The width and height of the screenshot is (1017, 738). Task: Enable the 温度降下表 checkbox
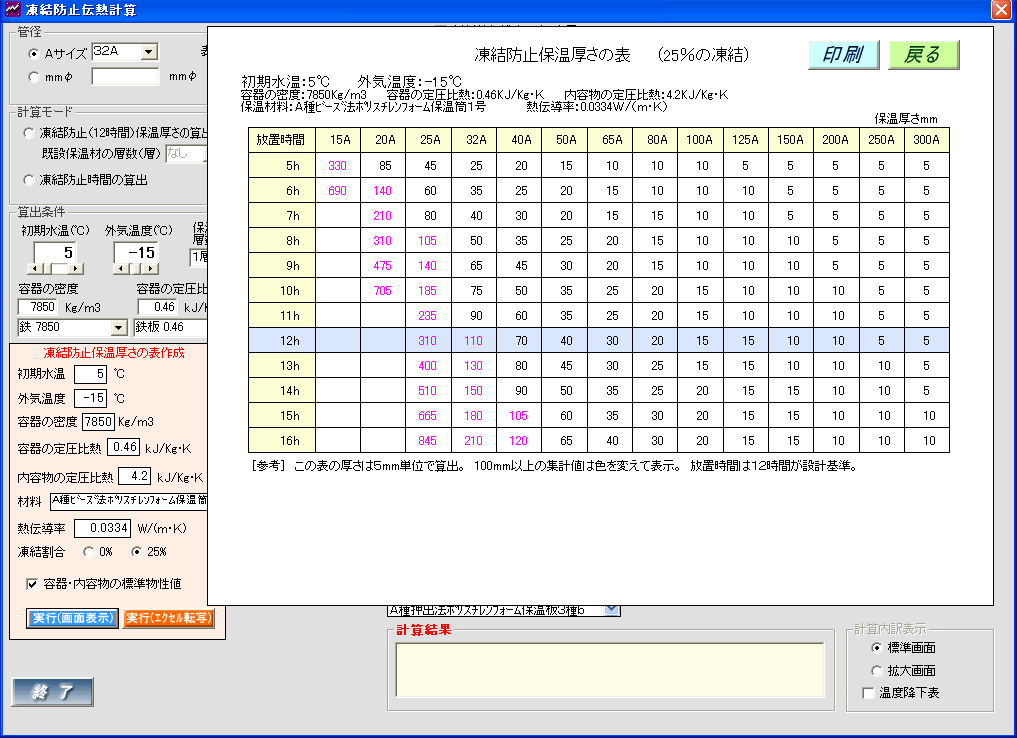[x=867, y=693]
